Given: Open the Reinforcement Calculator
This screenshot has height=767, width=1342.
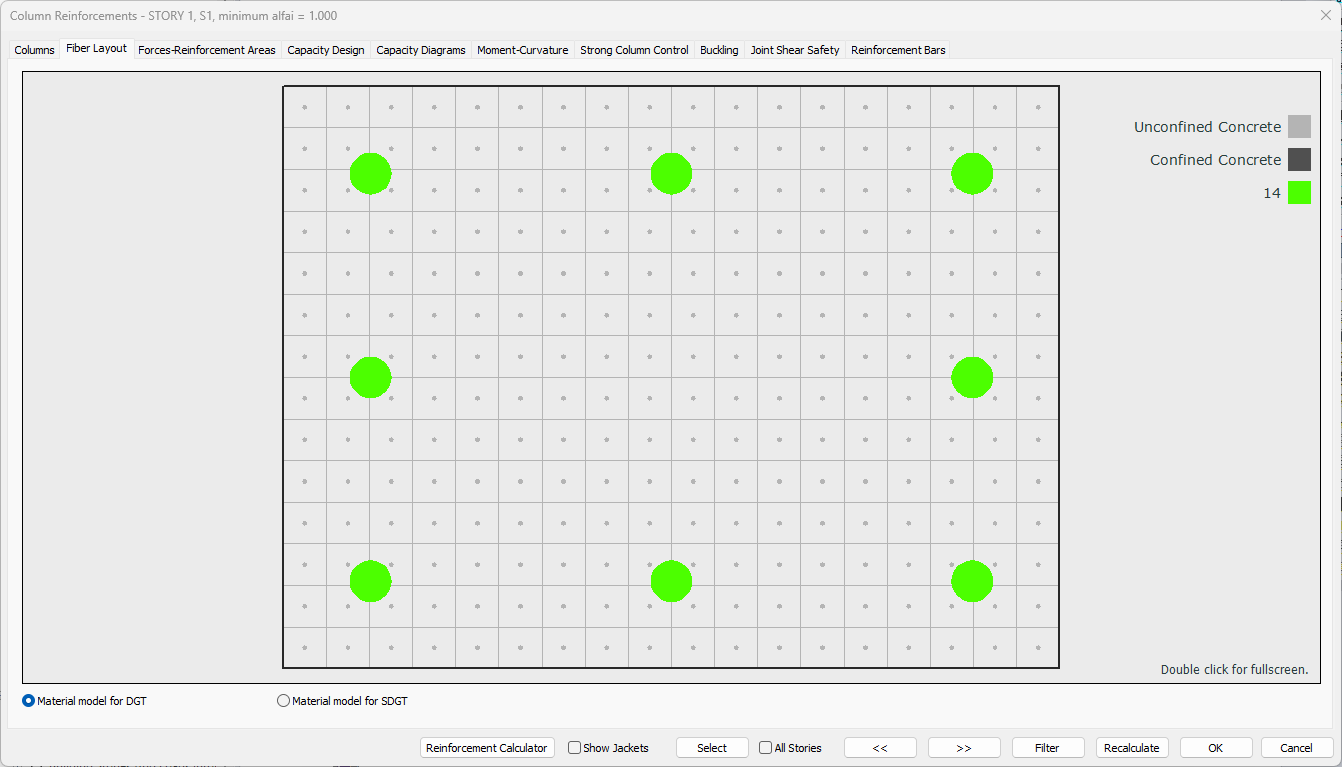Looking at the screenshot, I should pos(487,747).
